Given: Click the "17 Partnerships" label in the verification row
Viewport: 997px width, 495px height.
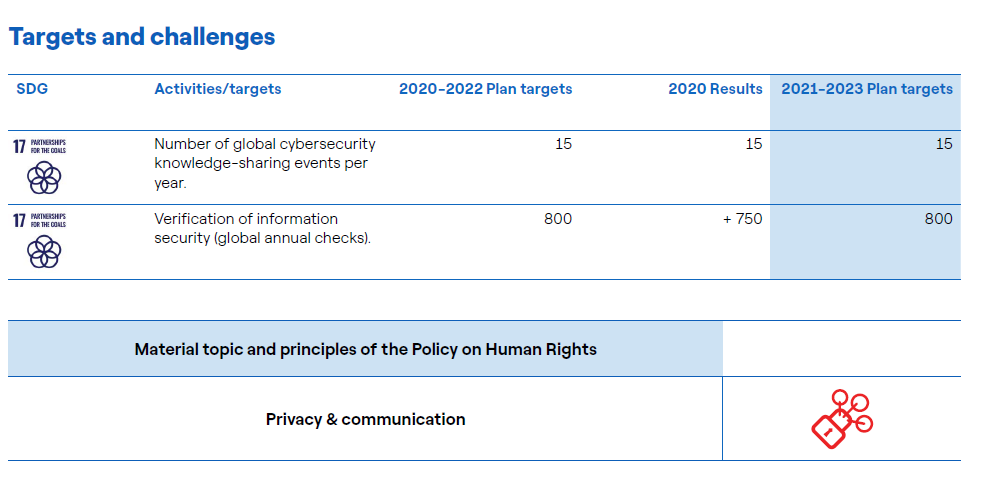Looking at the screenshot, I should click(40, 221).
